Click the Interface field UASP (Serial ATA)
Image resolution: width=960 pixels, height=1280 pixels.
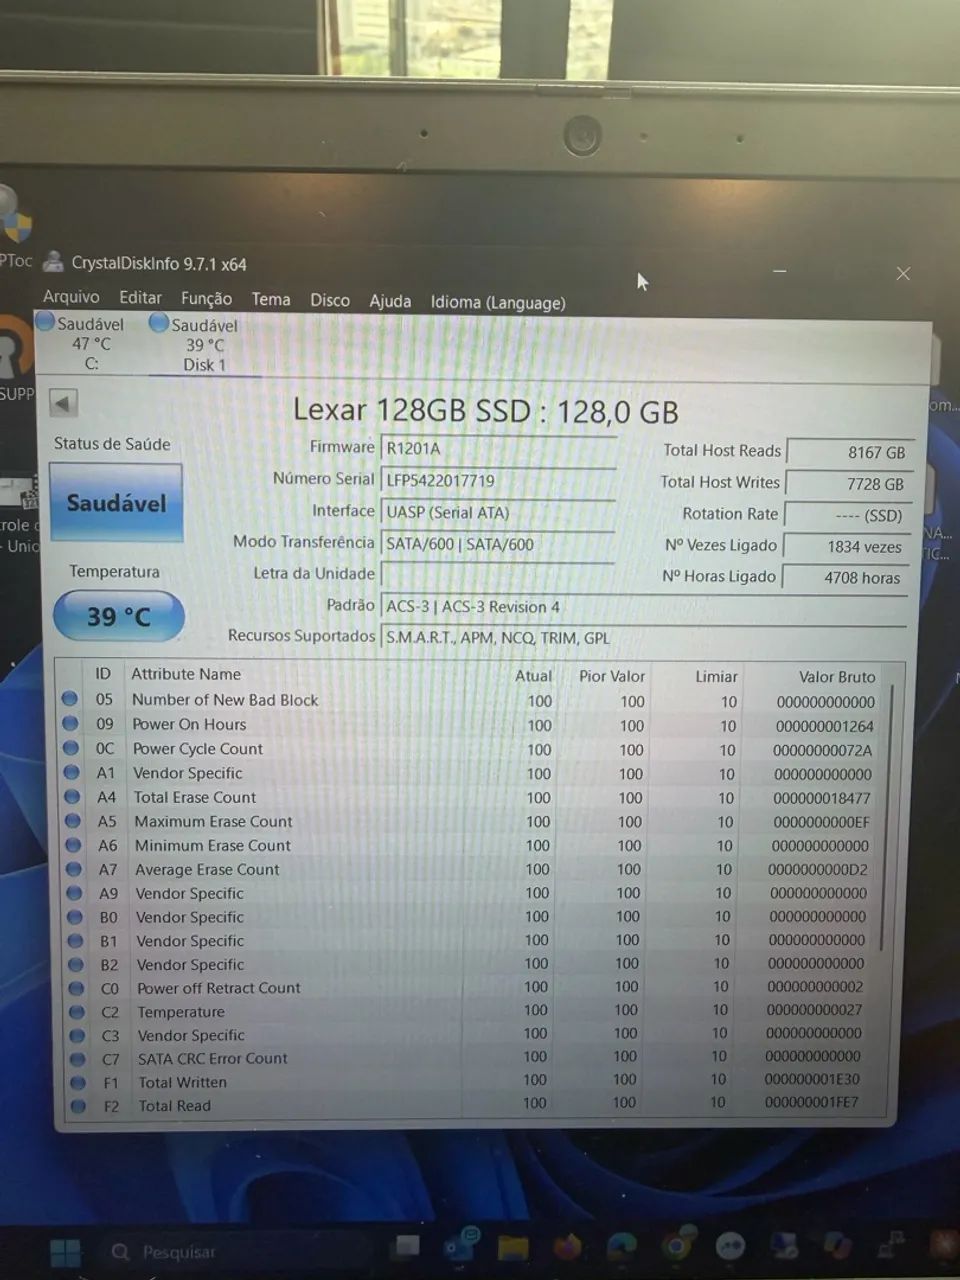[x=497, y=512]
